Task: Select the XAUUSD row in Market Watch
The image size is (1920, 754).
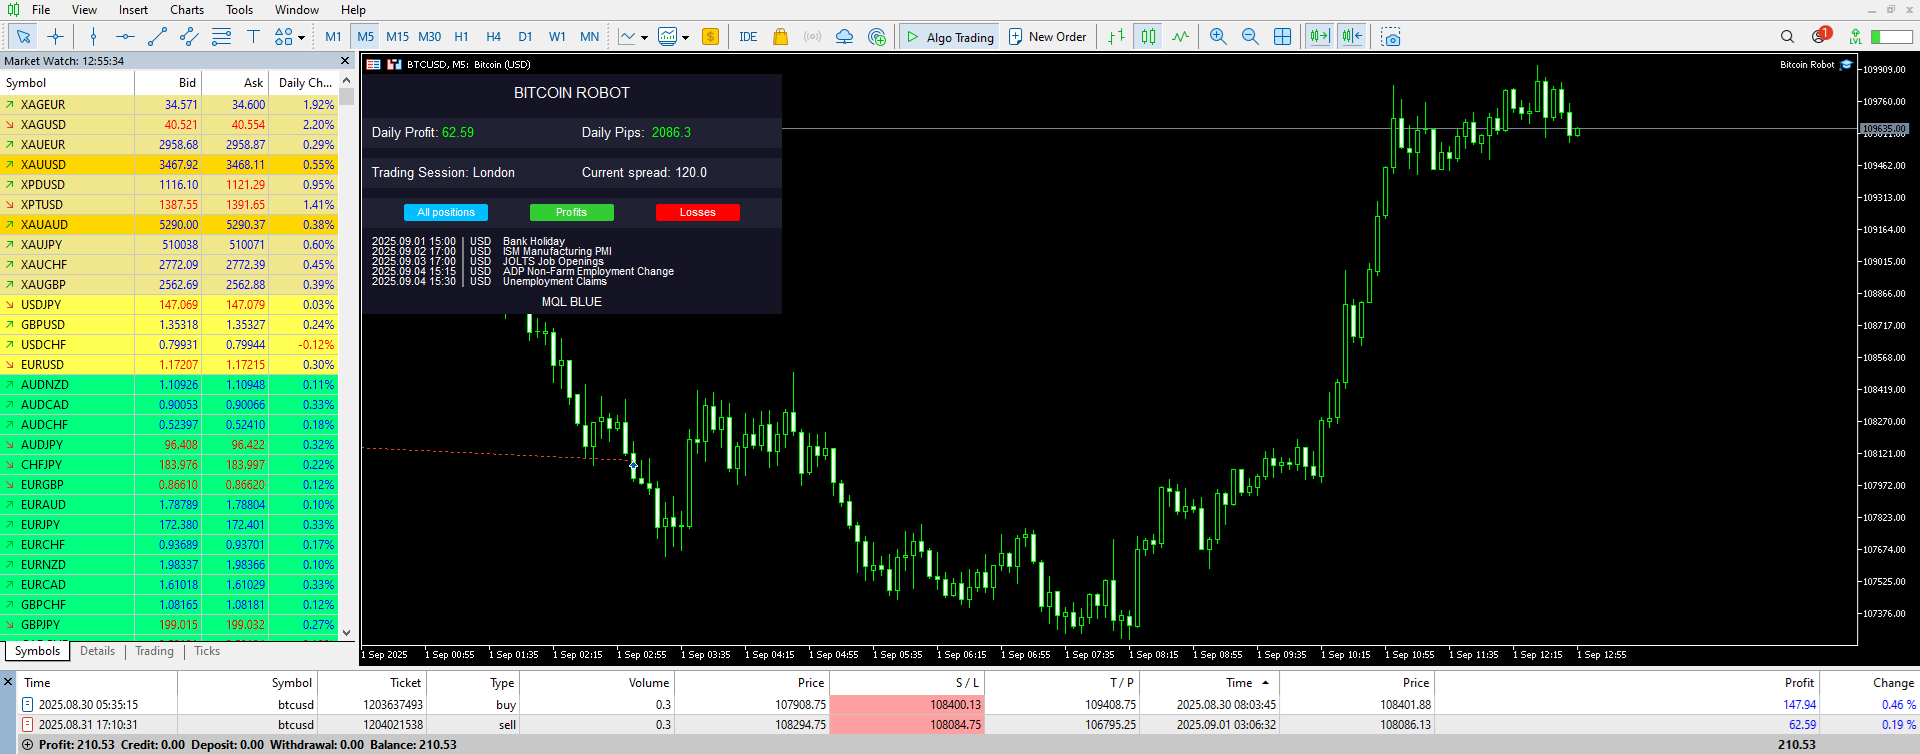Action: click(x=169, y=165)
